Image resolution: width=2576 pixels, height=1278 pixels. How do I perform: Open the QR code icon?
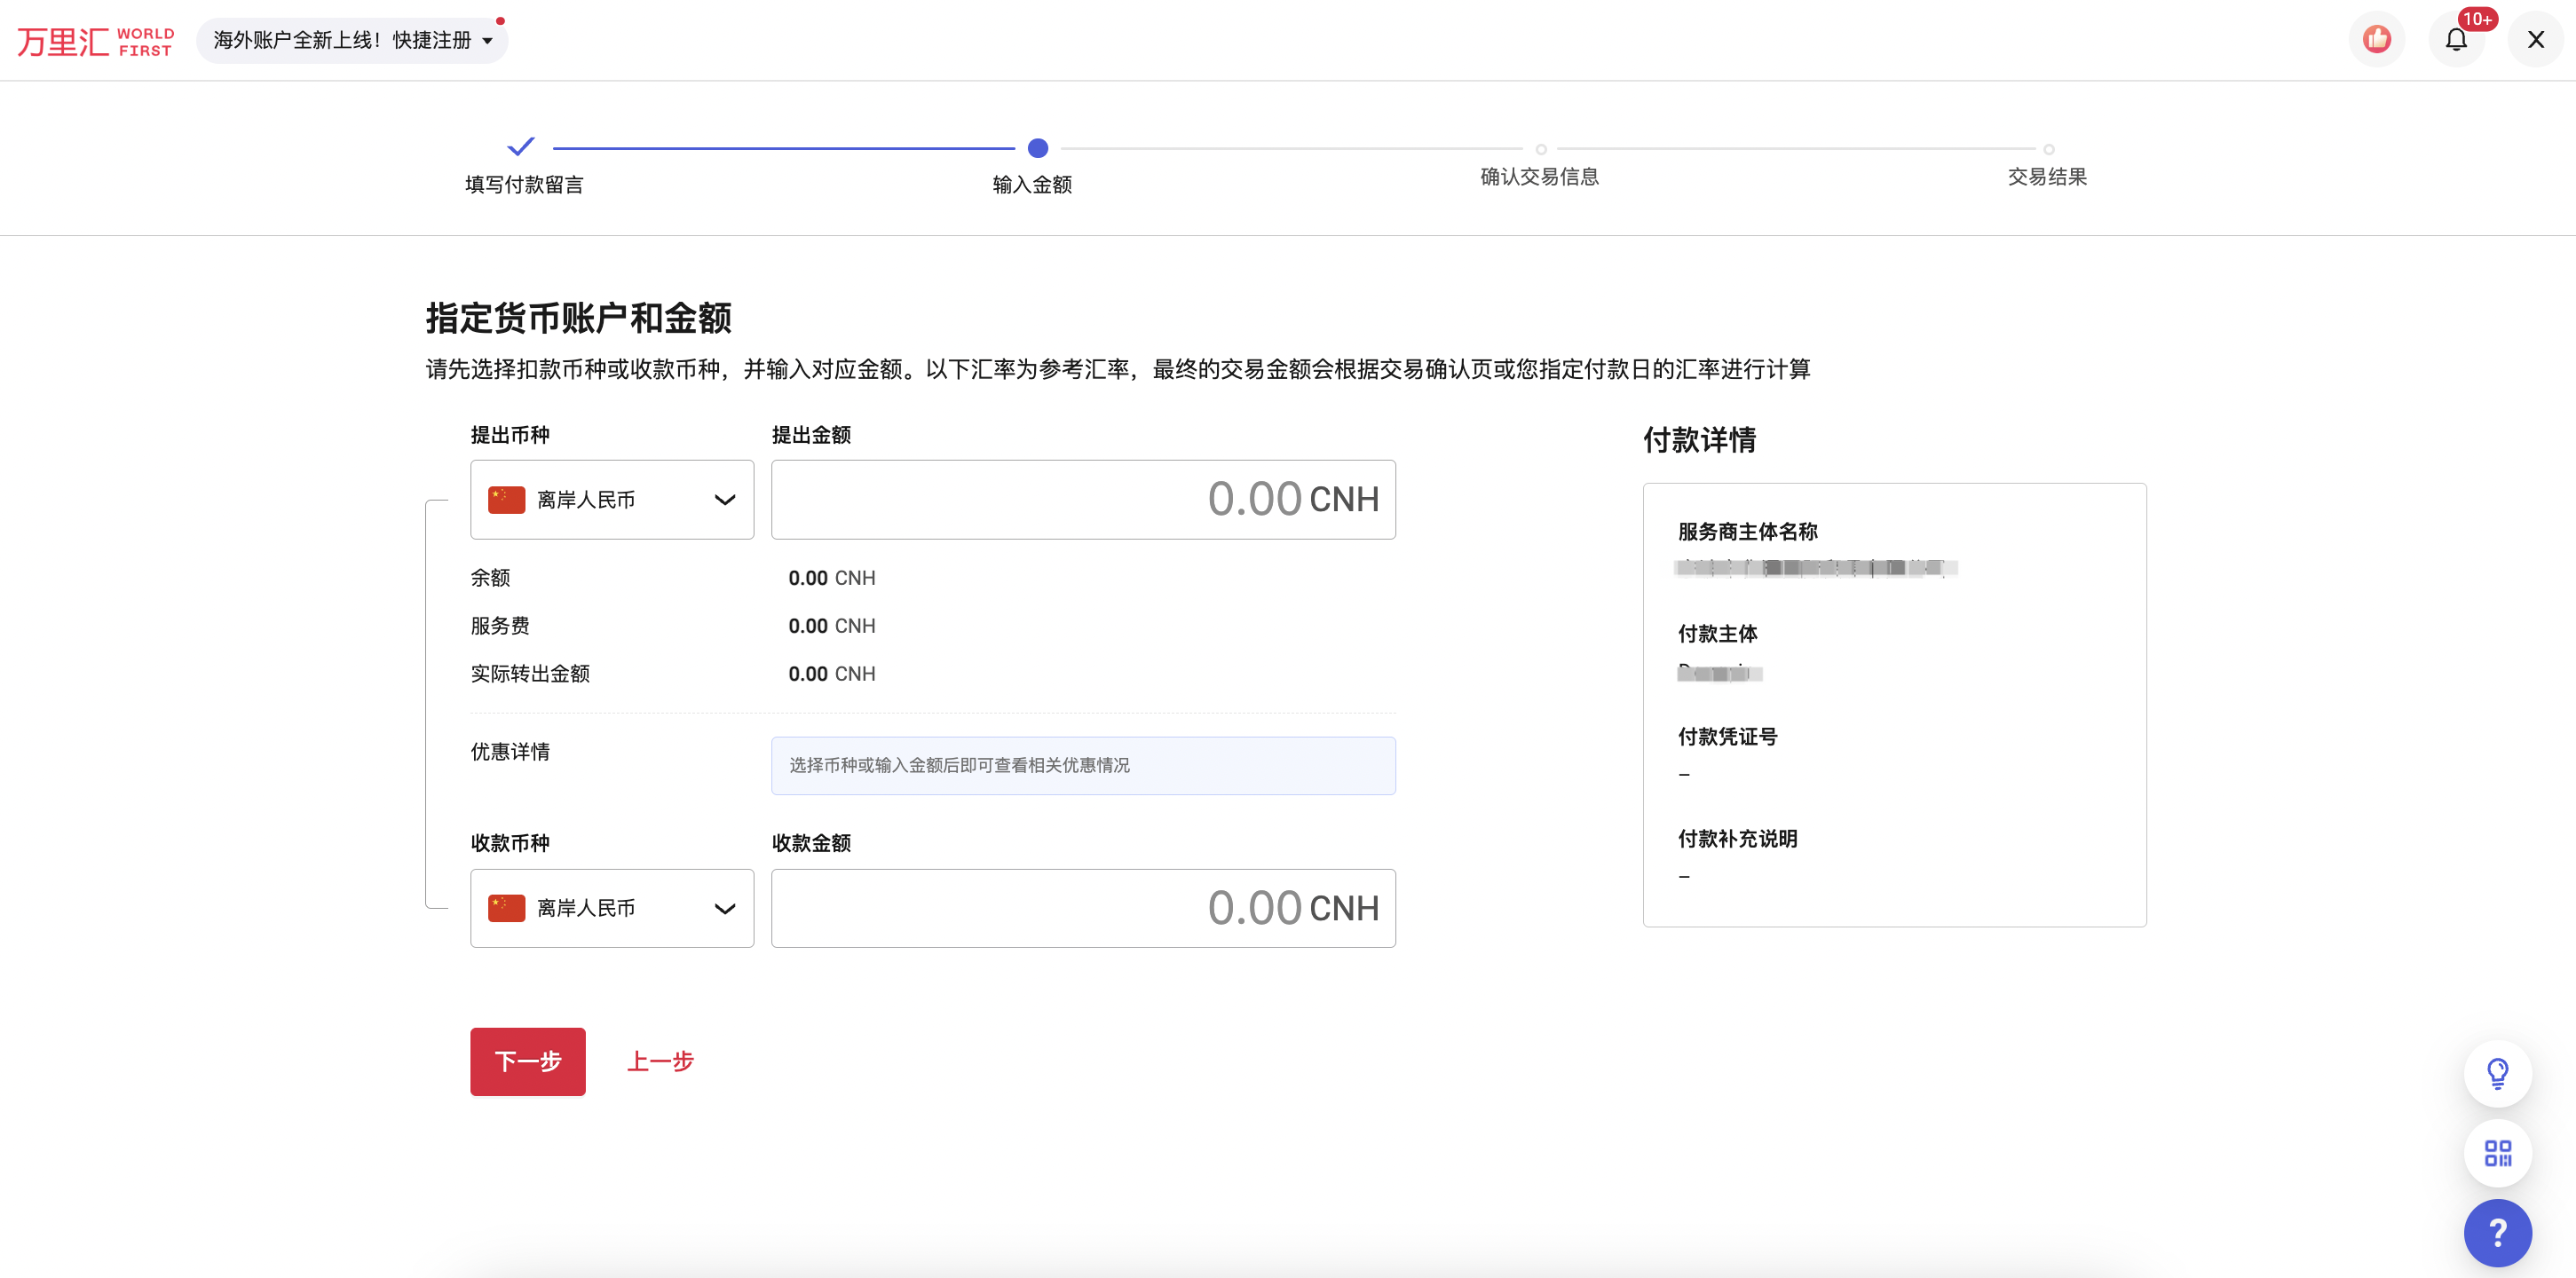pyautogui.click(x=2497, y=1152)
